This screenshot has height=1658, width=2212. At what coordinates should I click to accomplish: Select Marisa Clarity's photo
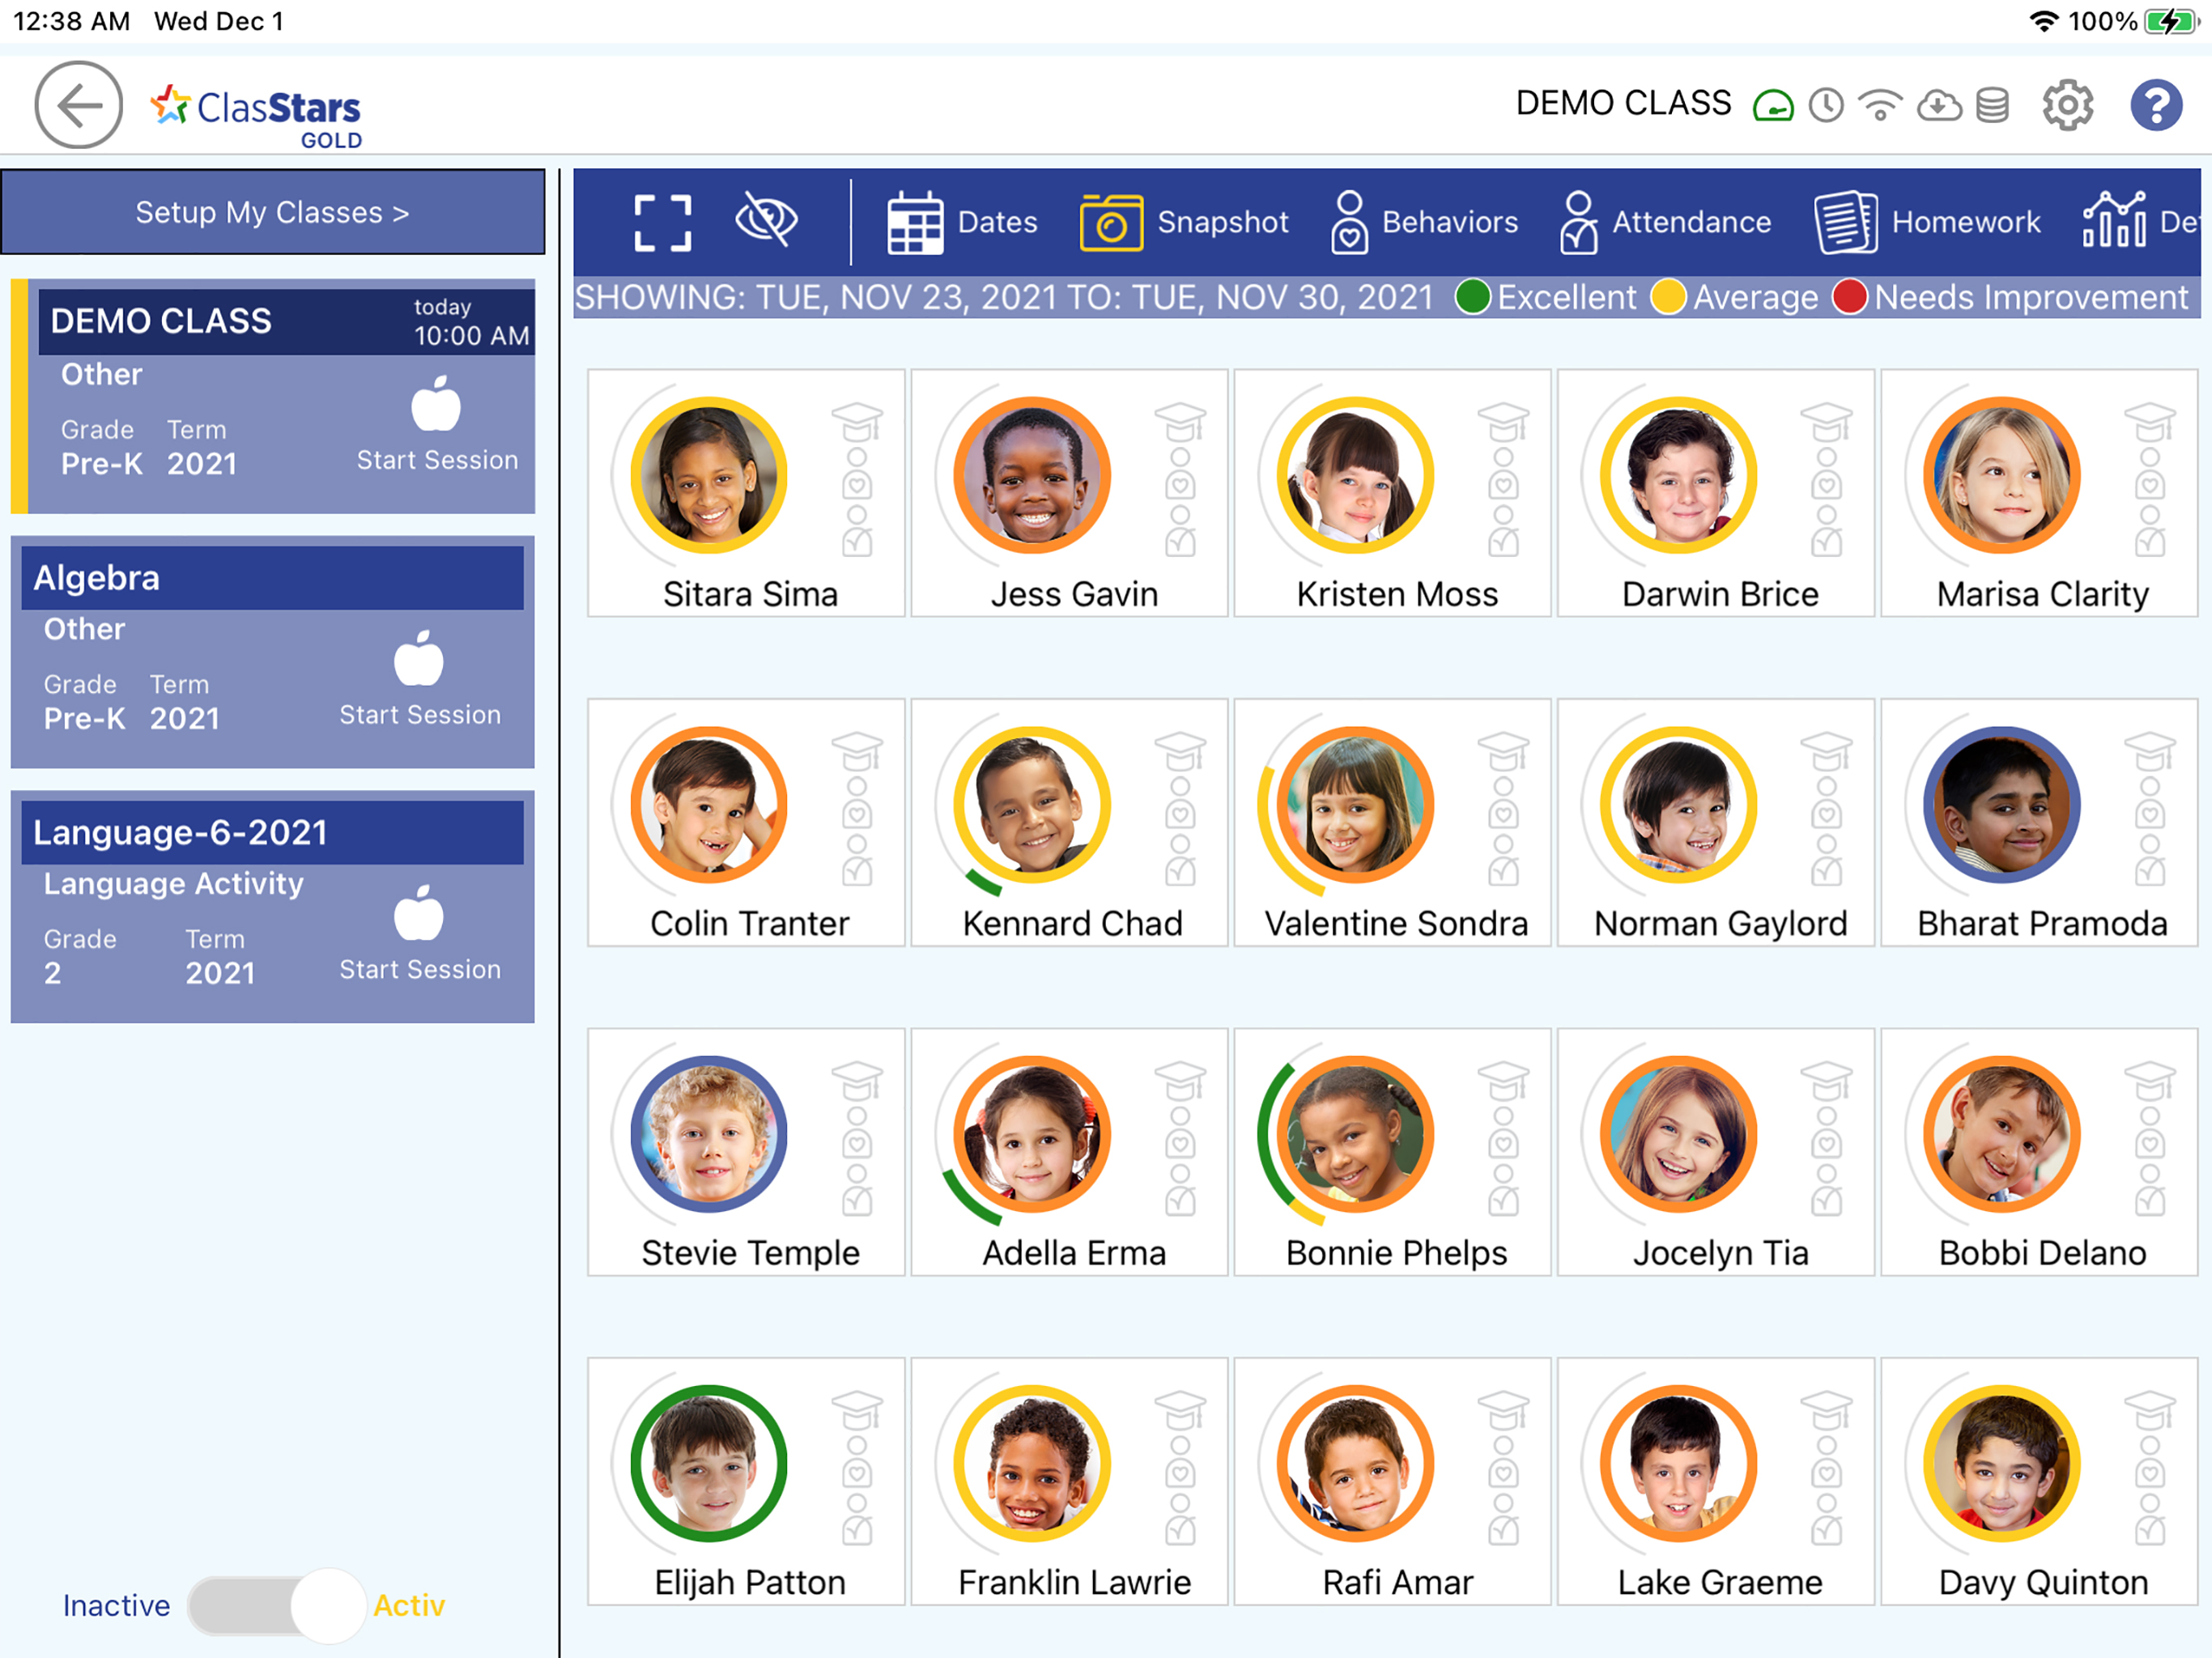(x=2002, y=475)
